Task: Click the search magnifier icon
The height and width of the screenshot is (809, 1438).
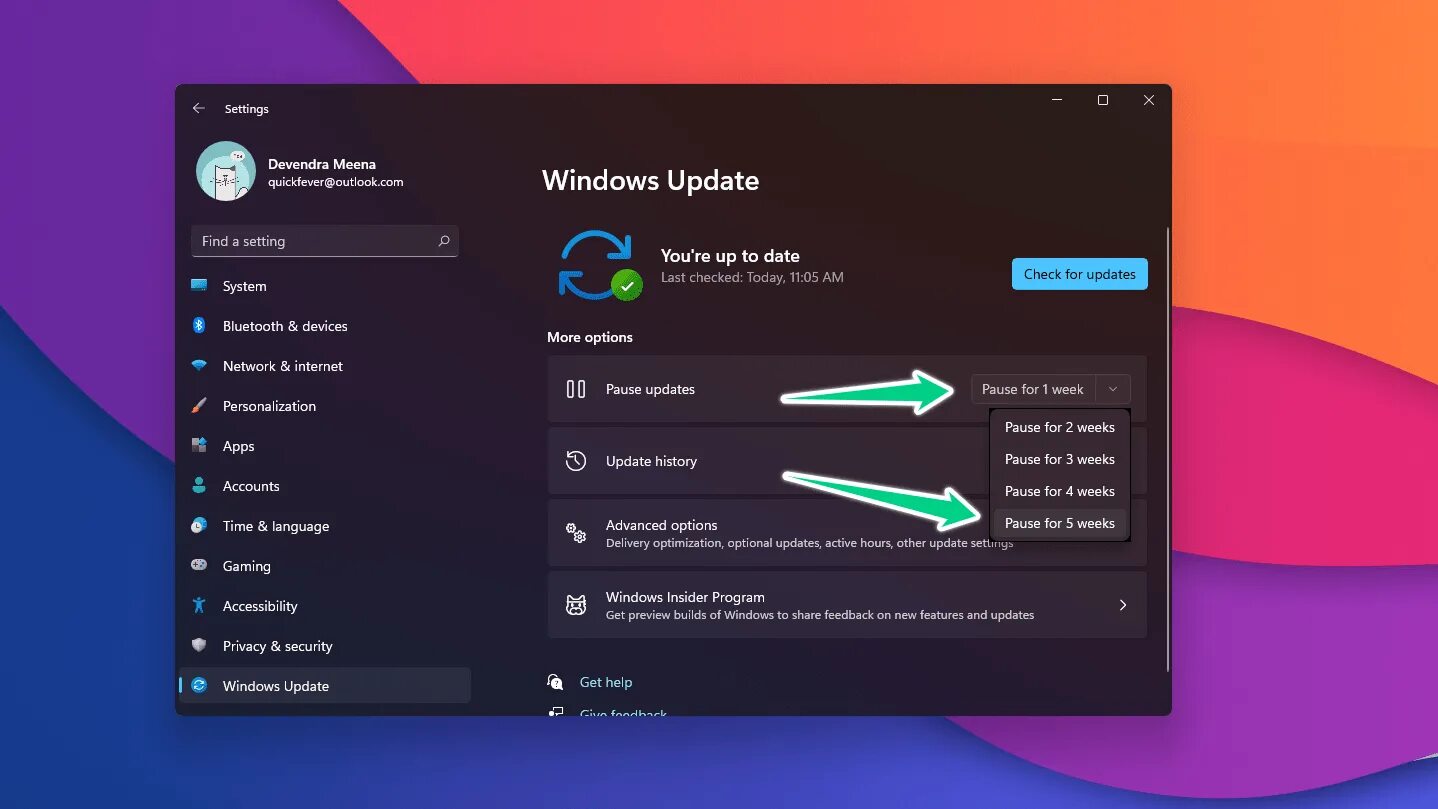Action: pos(443,241)
